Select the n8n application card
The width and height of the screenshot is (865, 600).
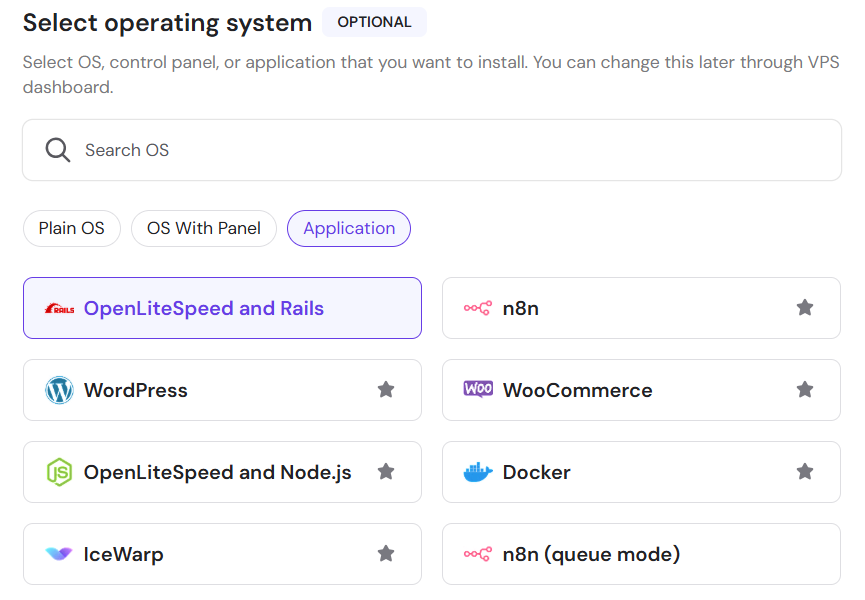tap(641, 308)
